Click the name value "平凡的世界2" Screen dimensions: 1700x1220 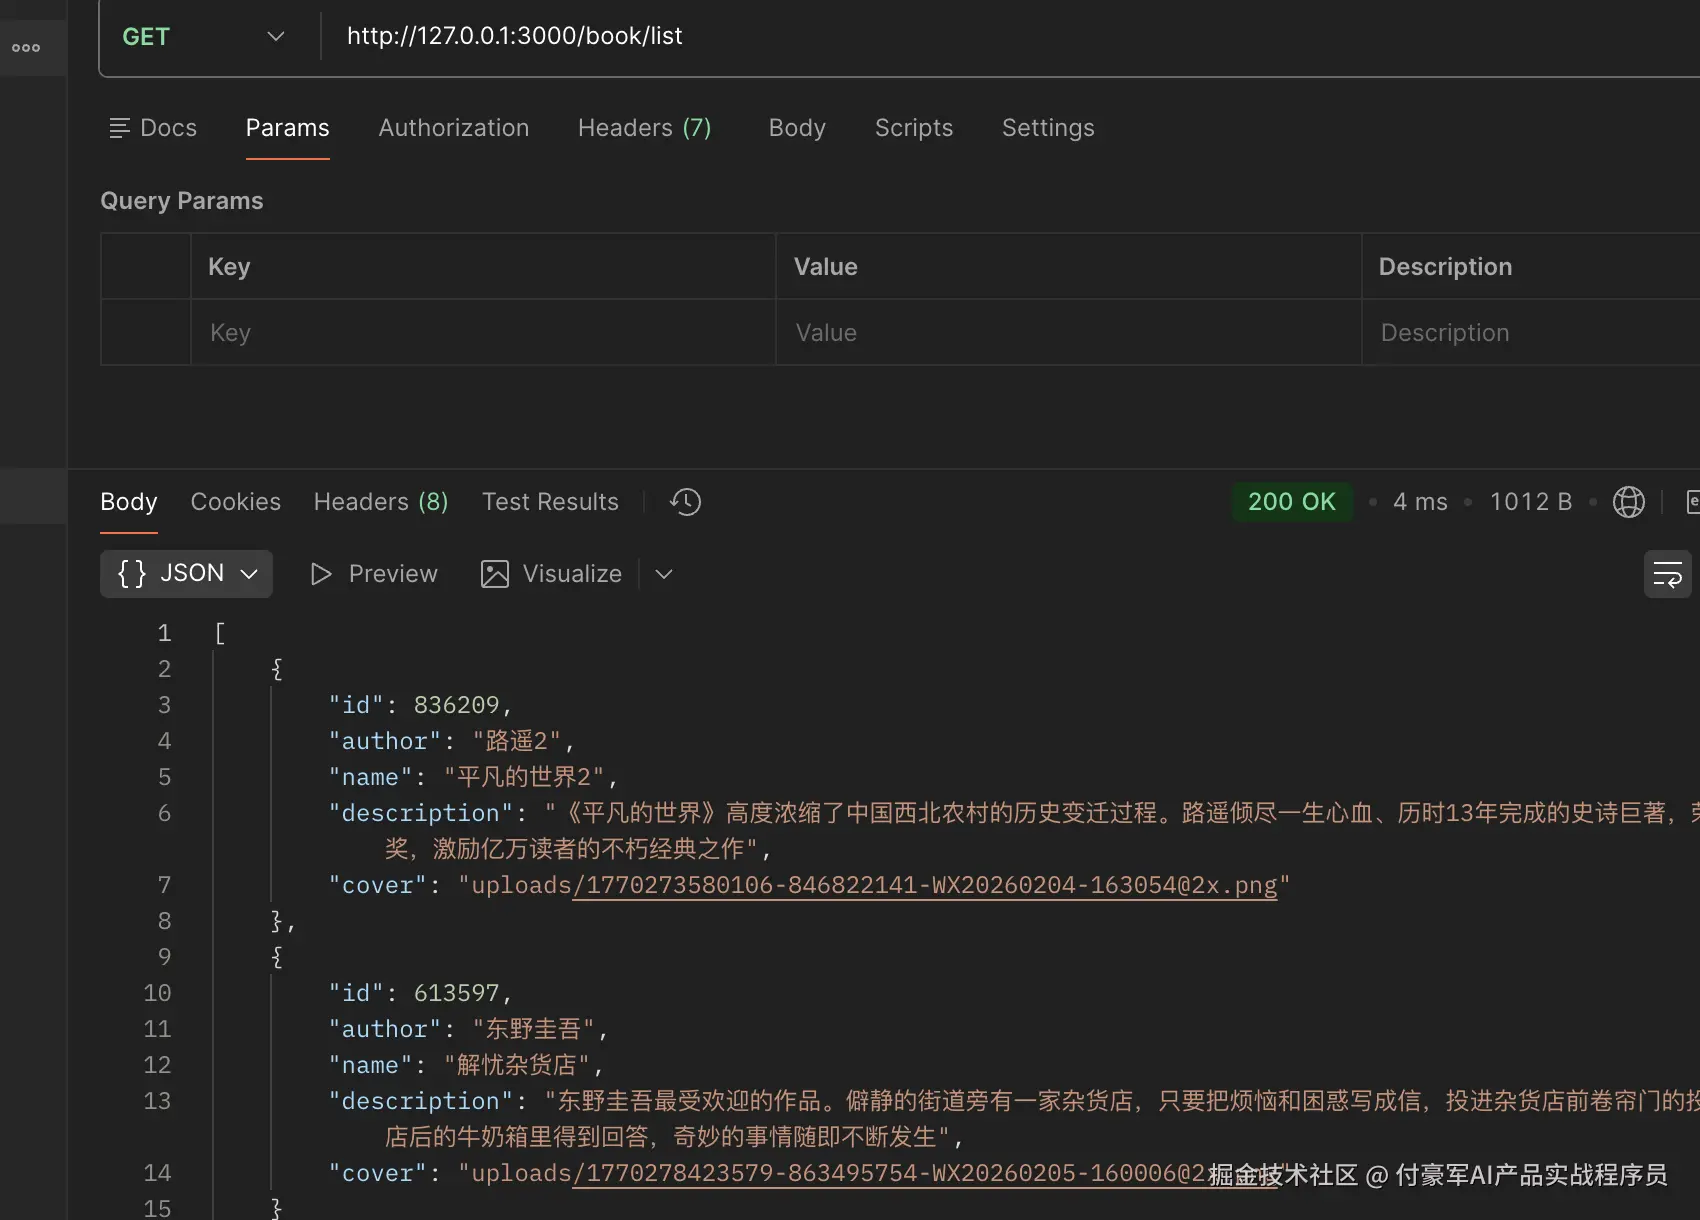pyautogui.click(x=524, y=778)
